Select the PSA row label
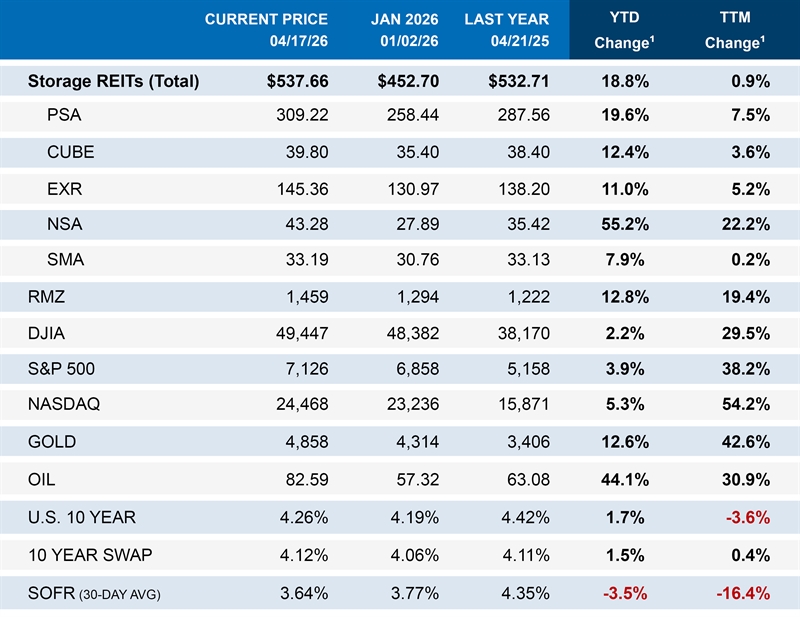The width and height of the screenshot is (800, 617). pos(64,116)
